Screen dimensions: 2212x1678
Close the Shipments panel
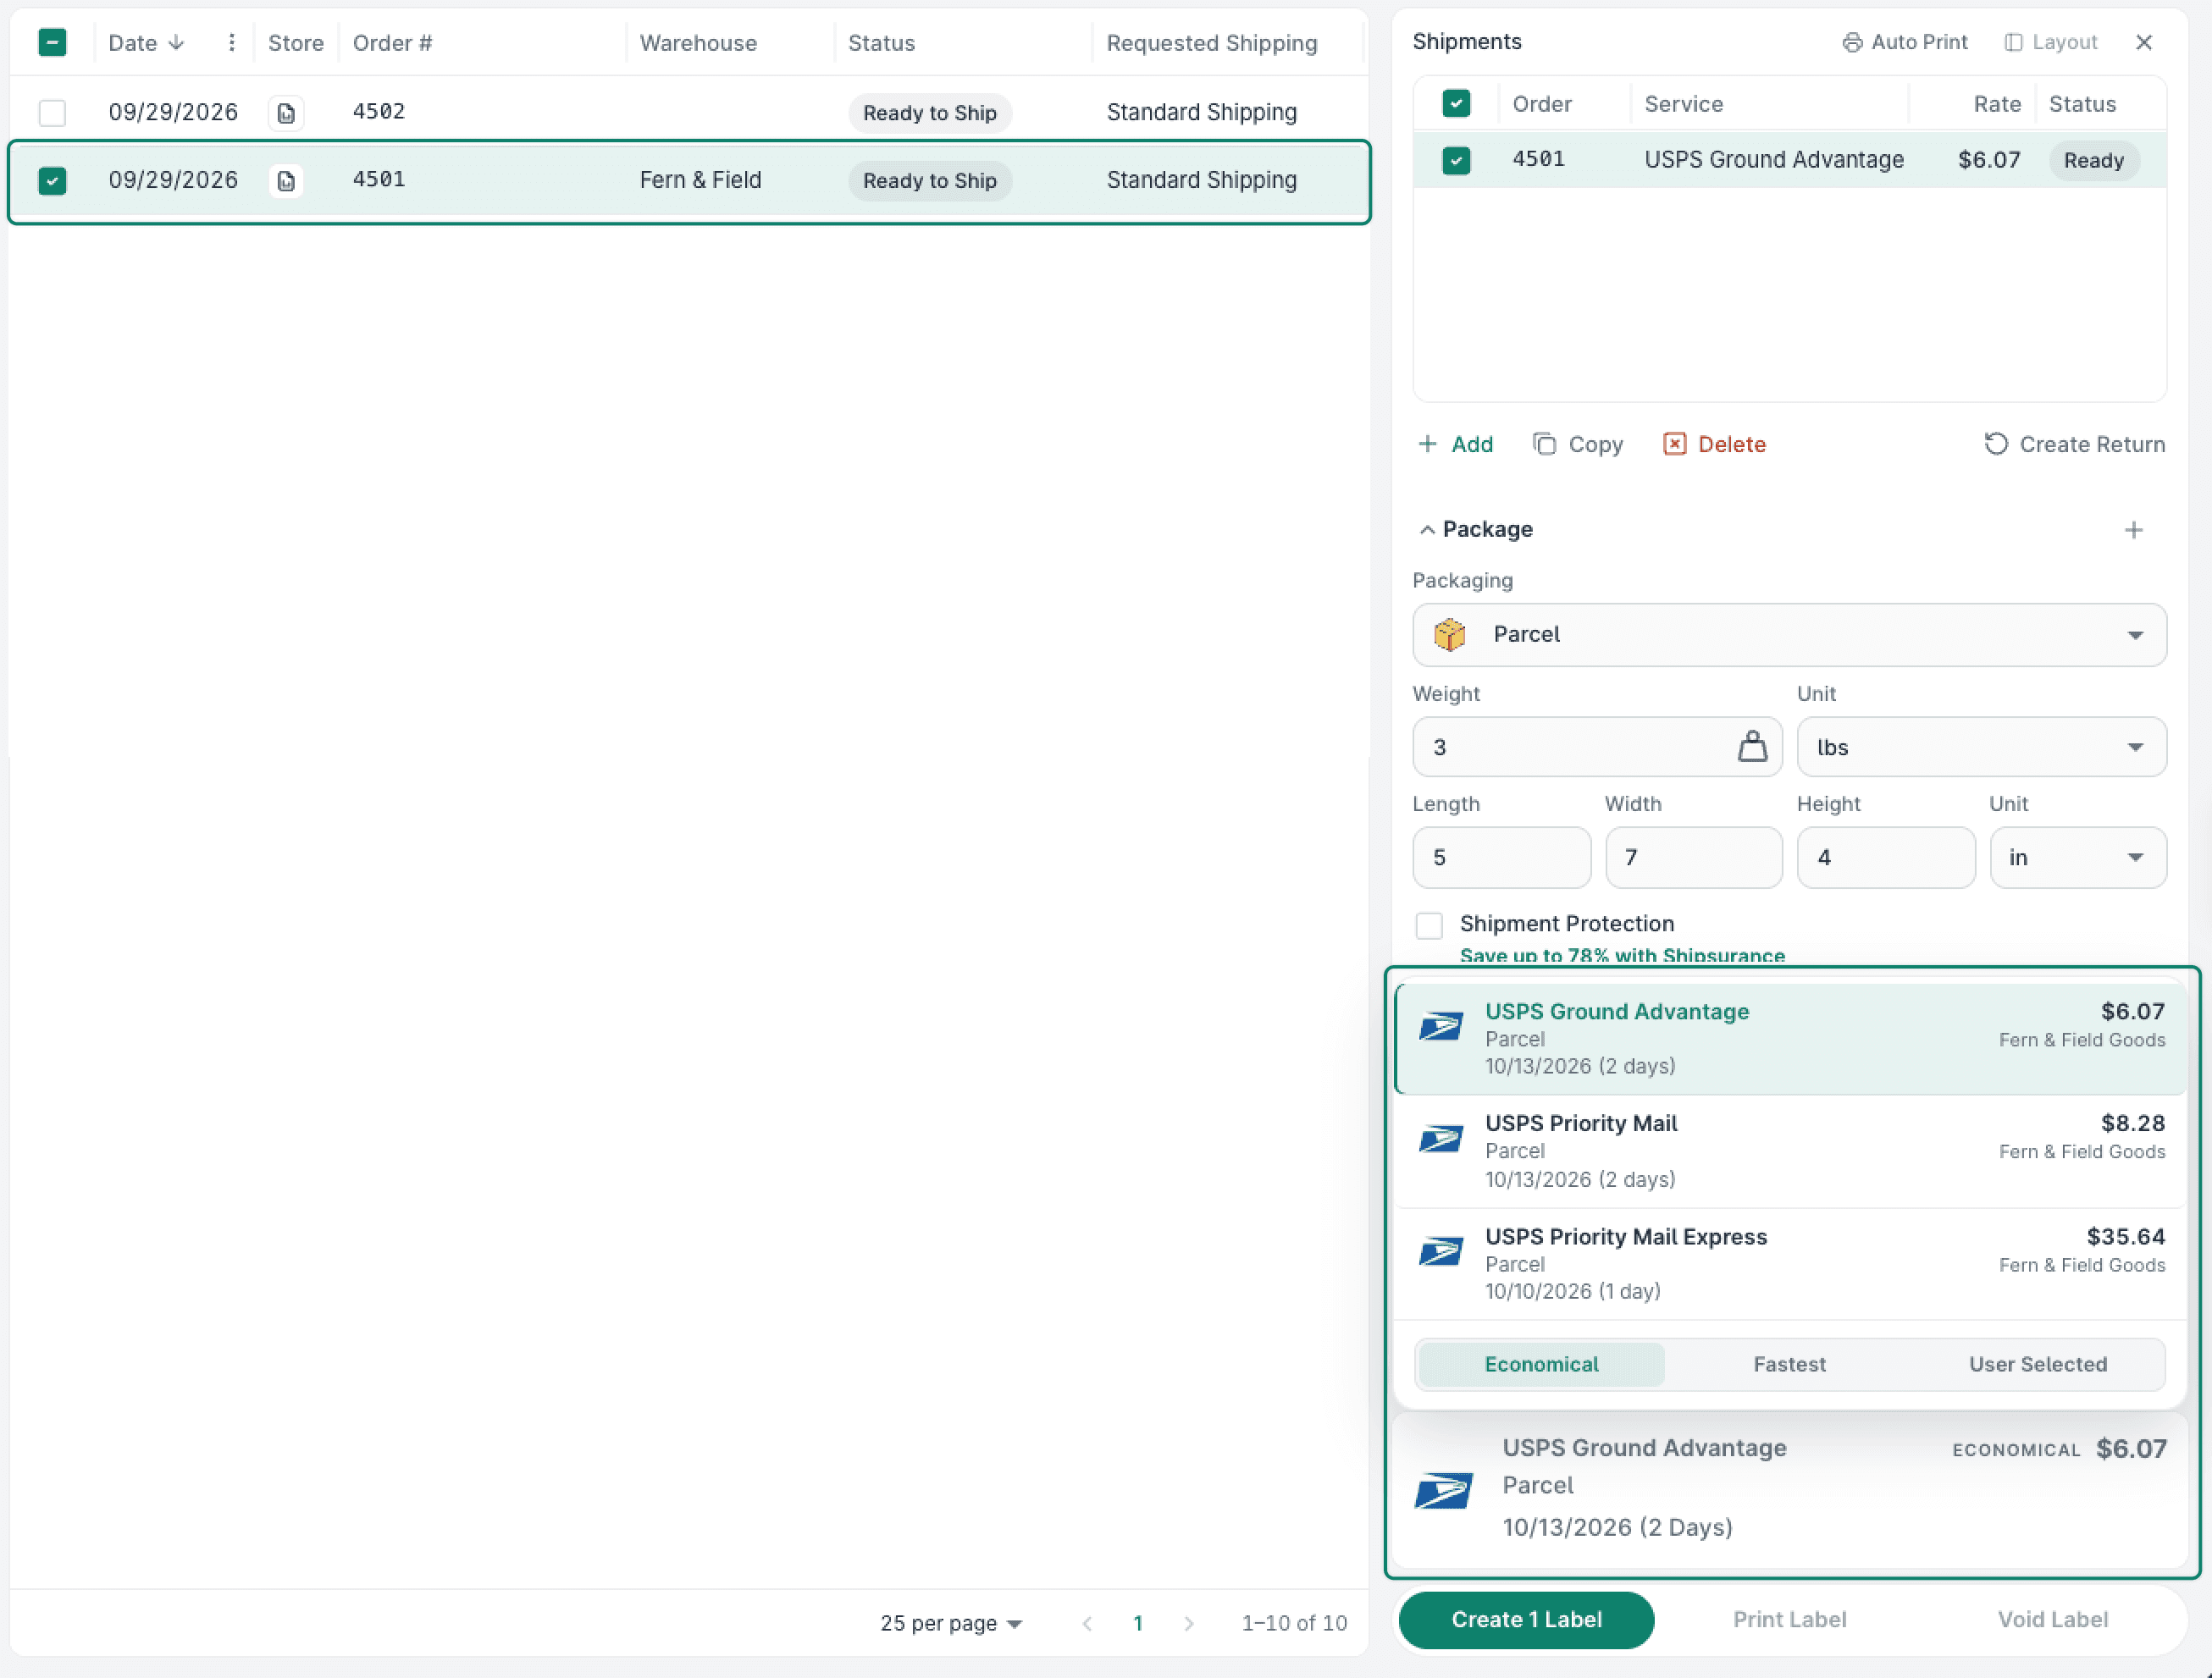[2144, 42]
